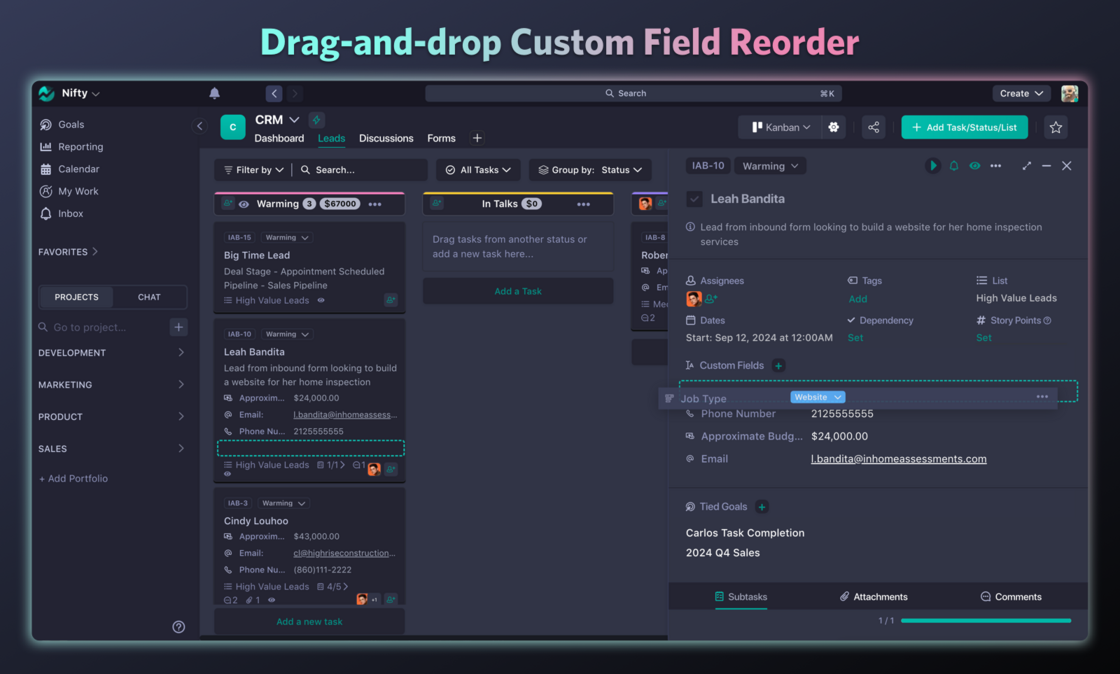Add a new custom field plus icon
This screenshot has height=674, width=1120.
pos(778,366)
